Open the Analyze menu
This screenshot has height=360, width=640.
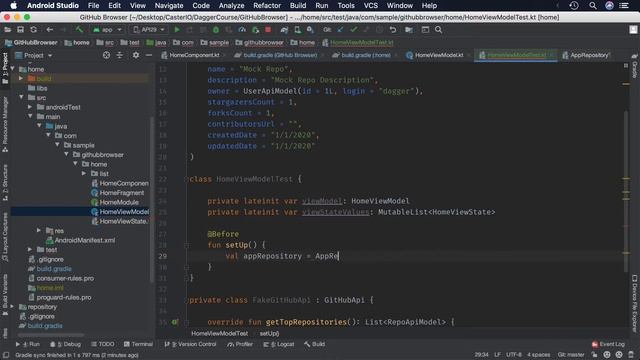231,6
